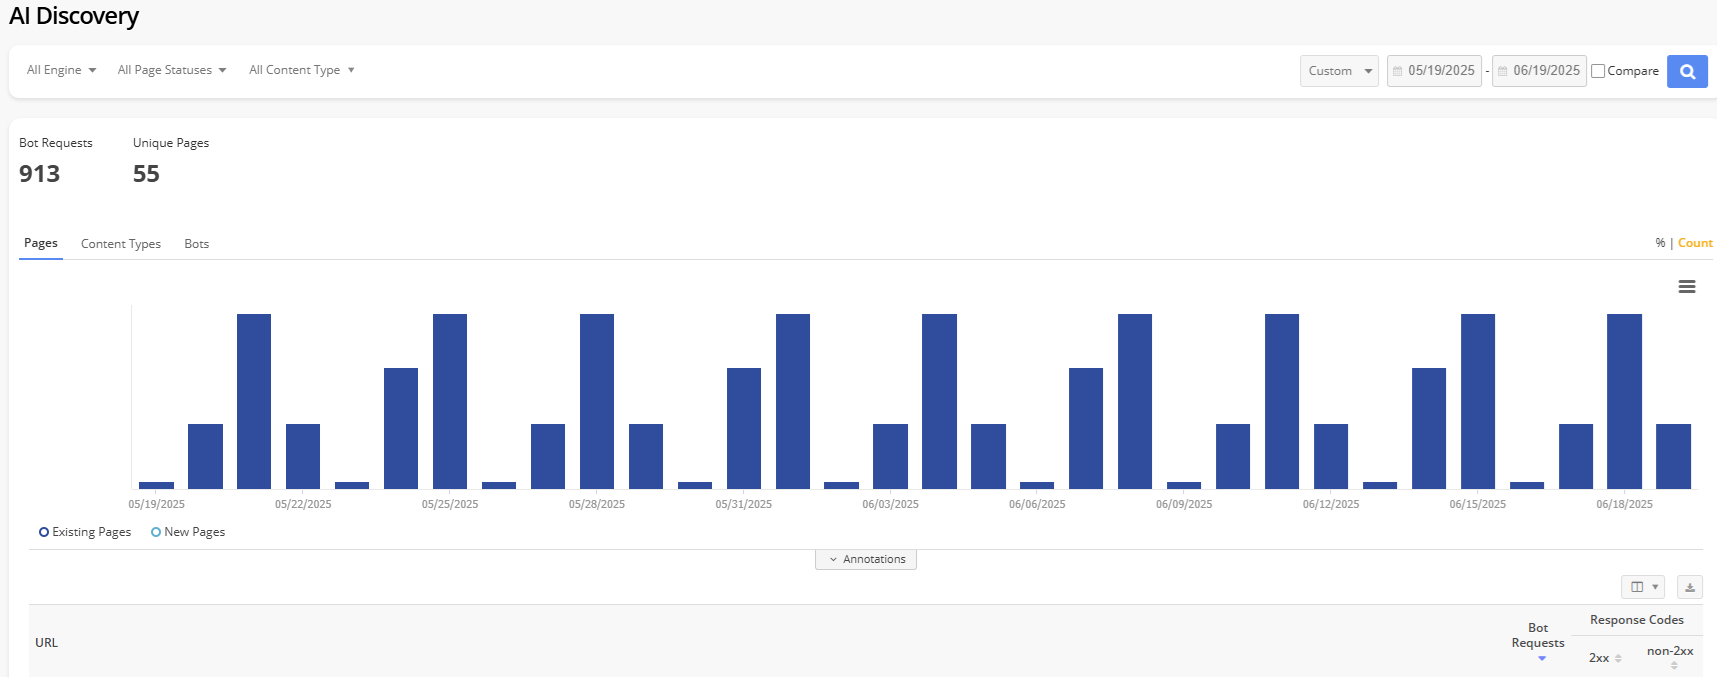
Task: Open the All Engine dropdown
Action: coord(61,70)
